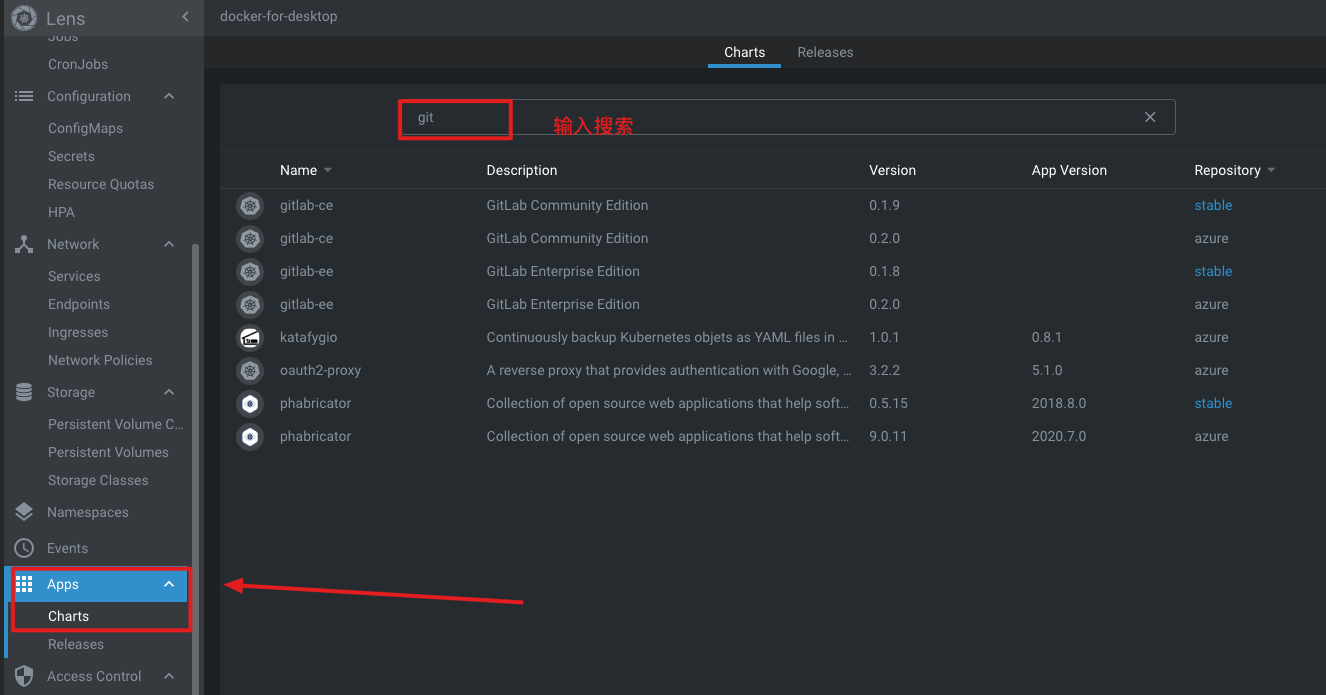Click the Configuration list icon
This screenshot has height=695, width=1326.
click(x=24, y=96)
